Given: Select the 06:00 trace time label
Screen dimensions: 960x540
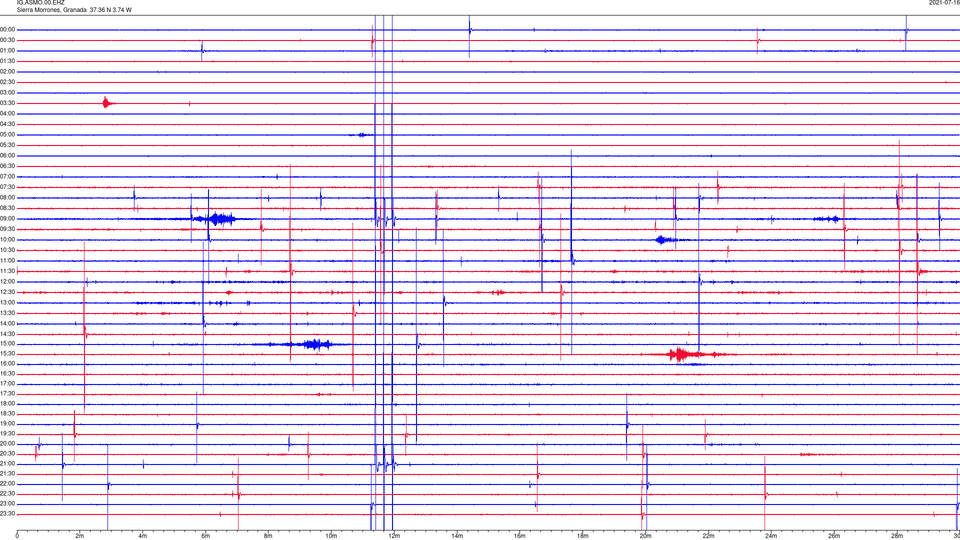Looking at the screenshot, I should tap(8, 156).
